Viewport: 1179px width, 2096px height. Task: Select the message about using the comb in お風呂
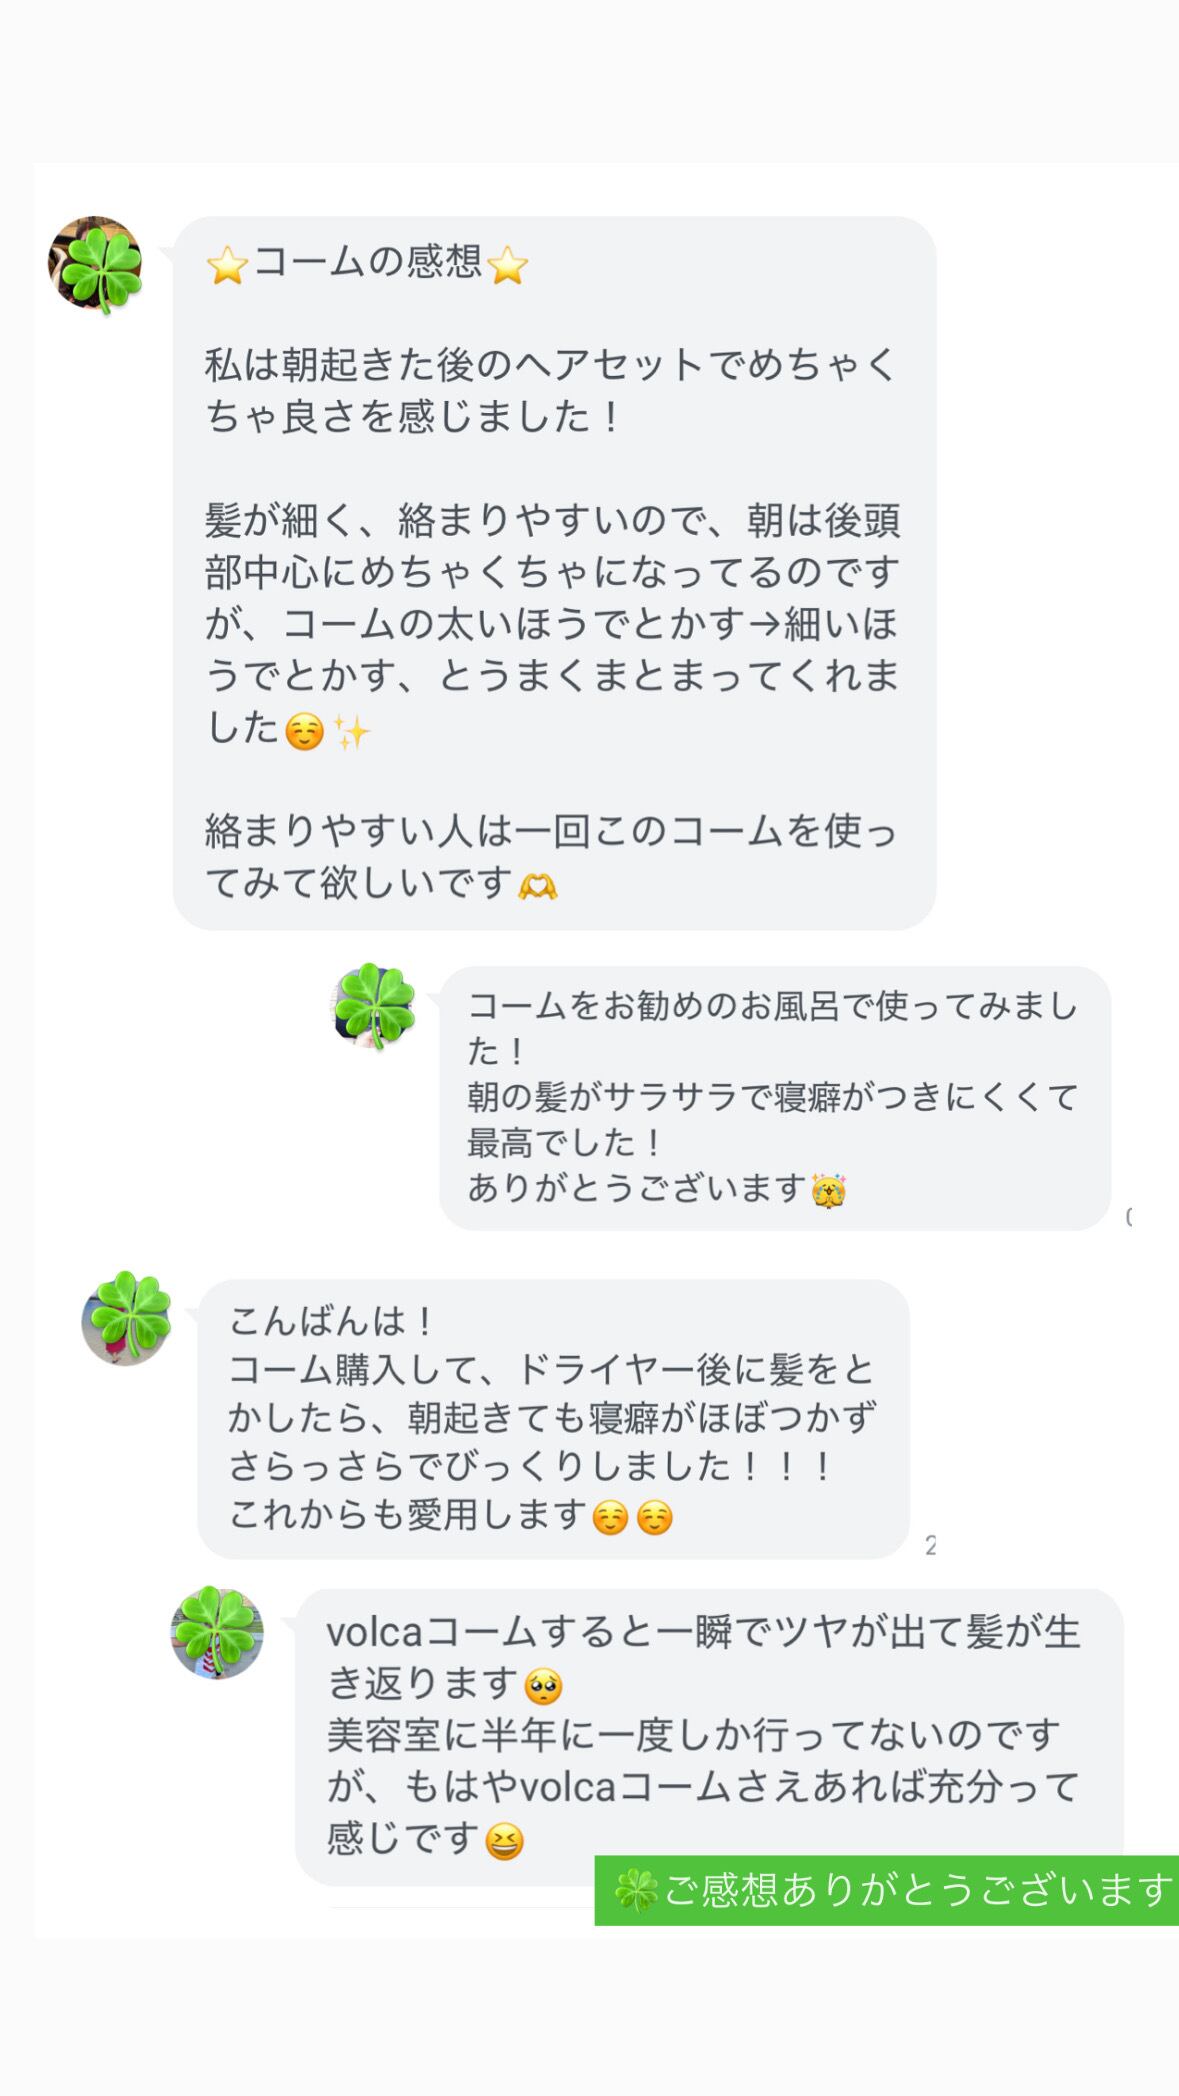774,1097
